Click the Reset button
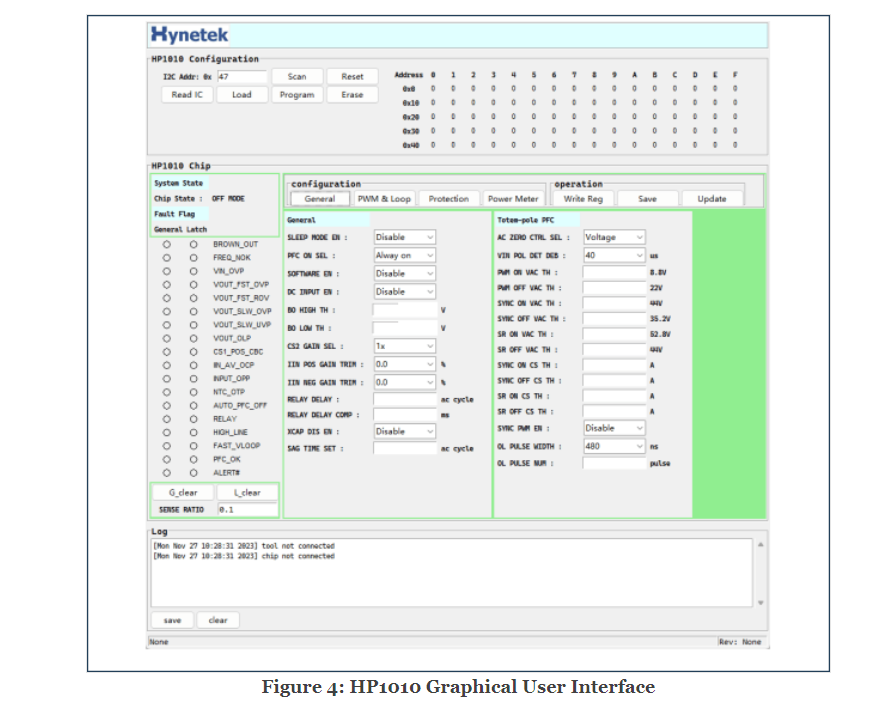The image size is (884, 720). pyautogui.click(x=352, y=77)
